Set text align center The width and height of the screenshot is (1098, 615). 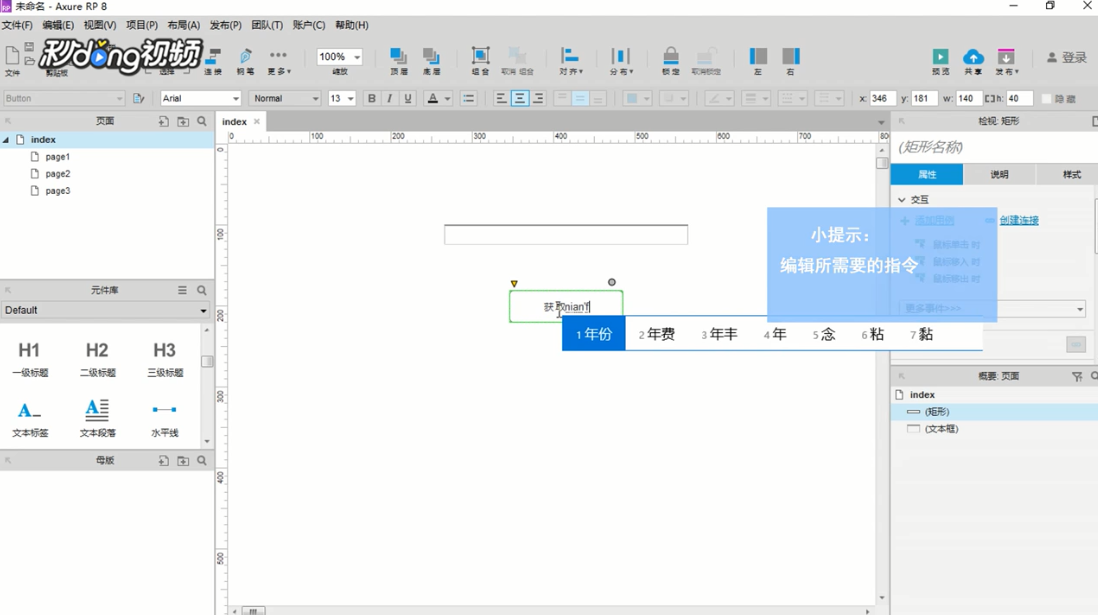click(520, 99)
